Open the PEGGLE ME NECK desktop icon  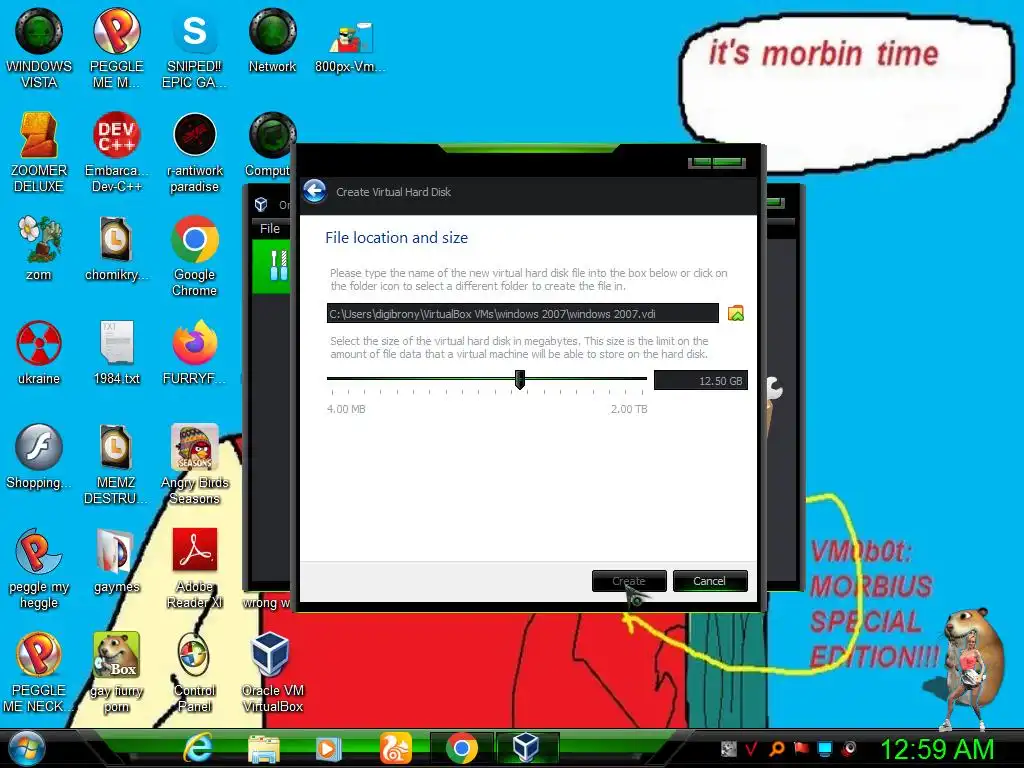pos(39,672)
